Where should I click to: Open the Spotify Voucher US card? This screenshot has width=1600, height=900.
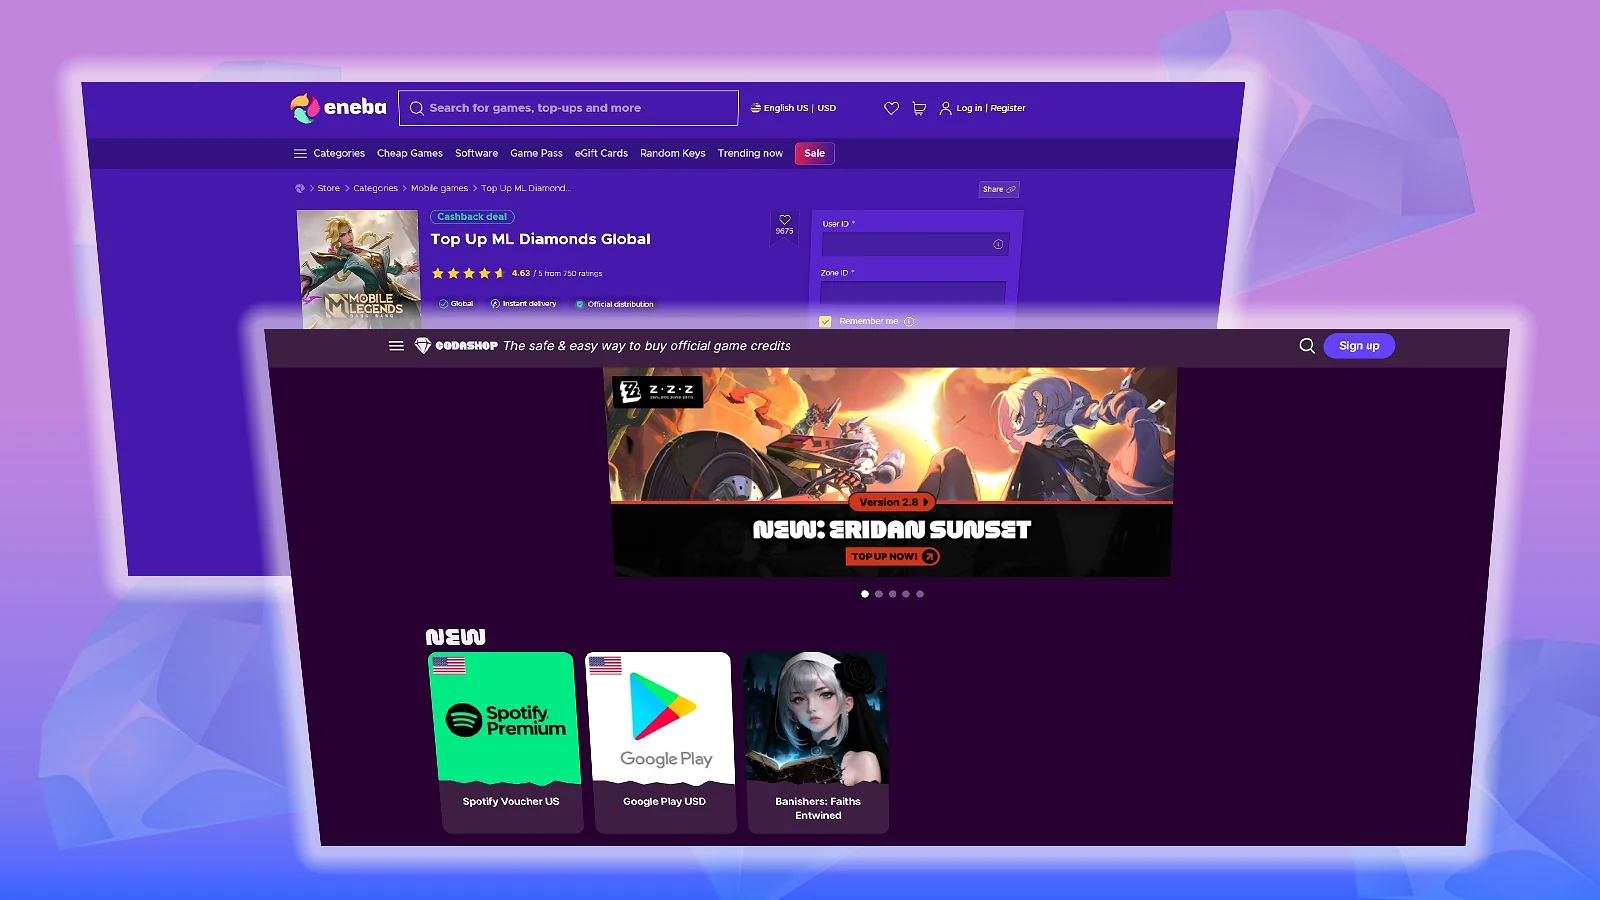click(x=507, y=742)
